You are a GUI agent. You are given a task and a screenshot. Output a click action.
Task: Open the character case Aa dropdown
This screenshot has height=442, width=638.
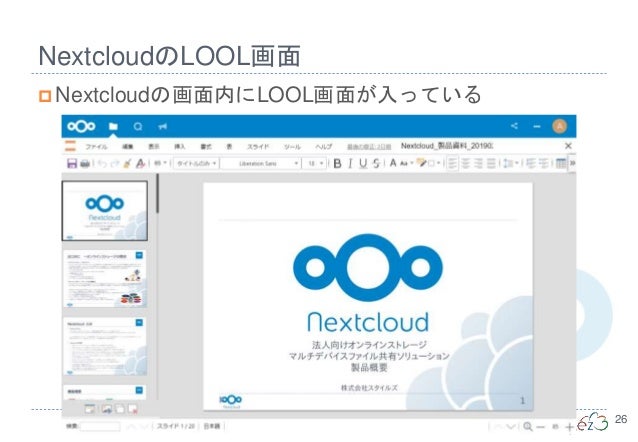[406, 163]
